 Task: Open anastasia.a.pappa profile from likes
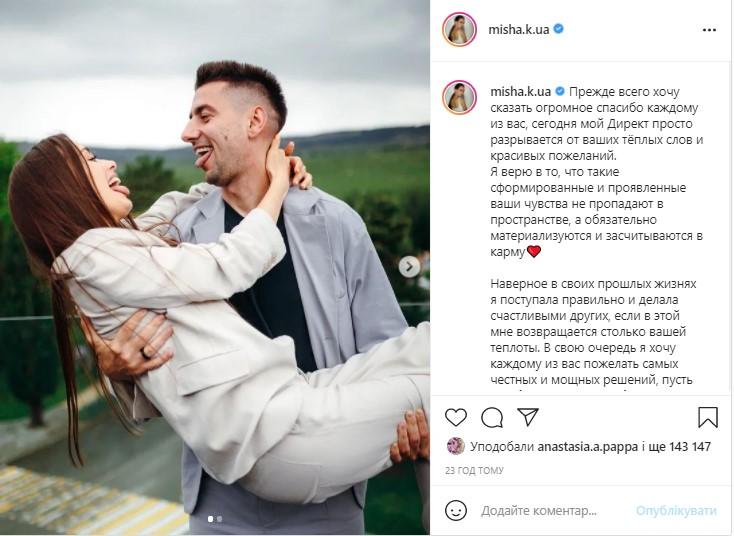pyautogui.click(x=587, y=447)
